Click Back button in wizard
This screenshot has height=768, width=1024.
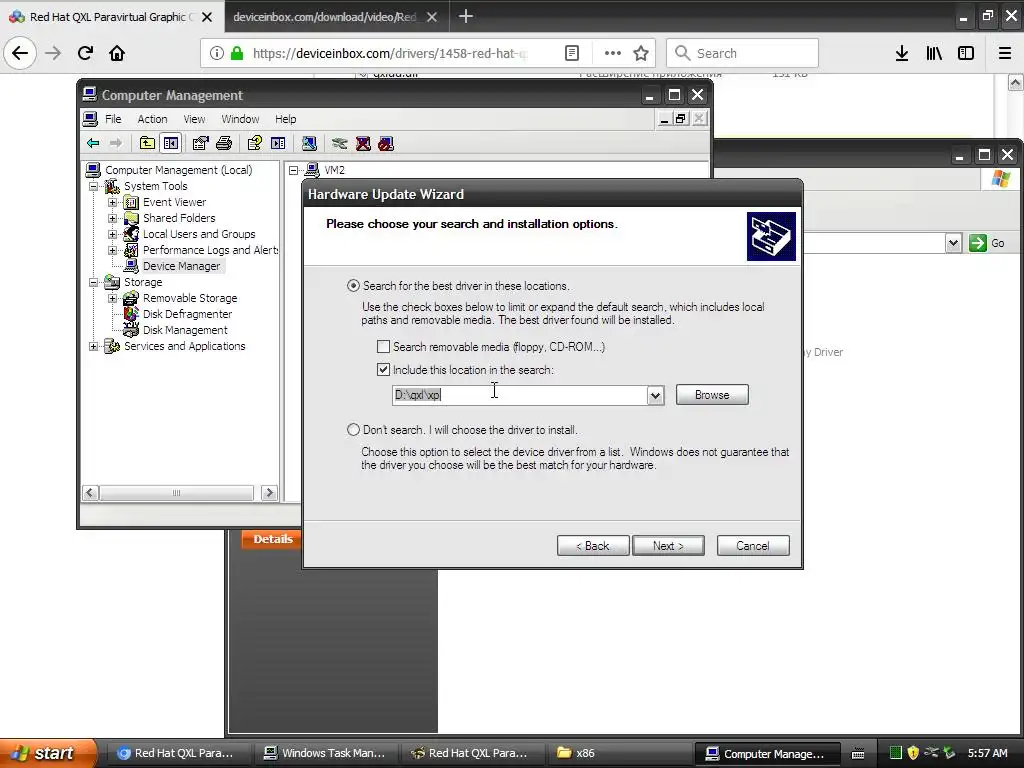593,545
